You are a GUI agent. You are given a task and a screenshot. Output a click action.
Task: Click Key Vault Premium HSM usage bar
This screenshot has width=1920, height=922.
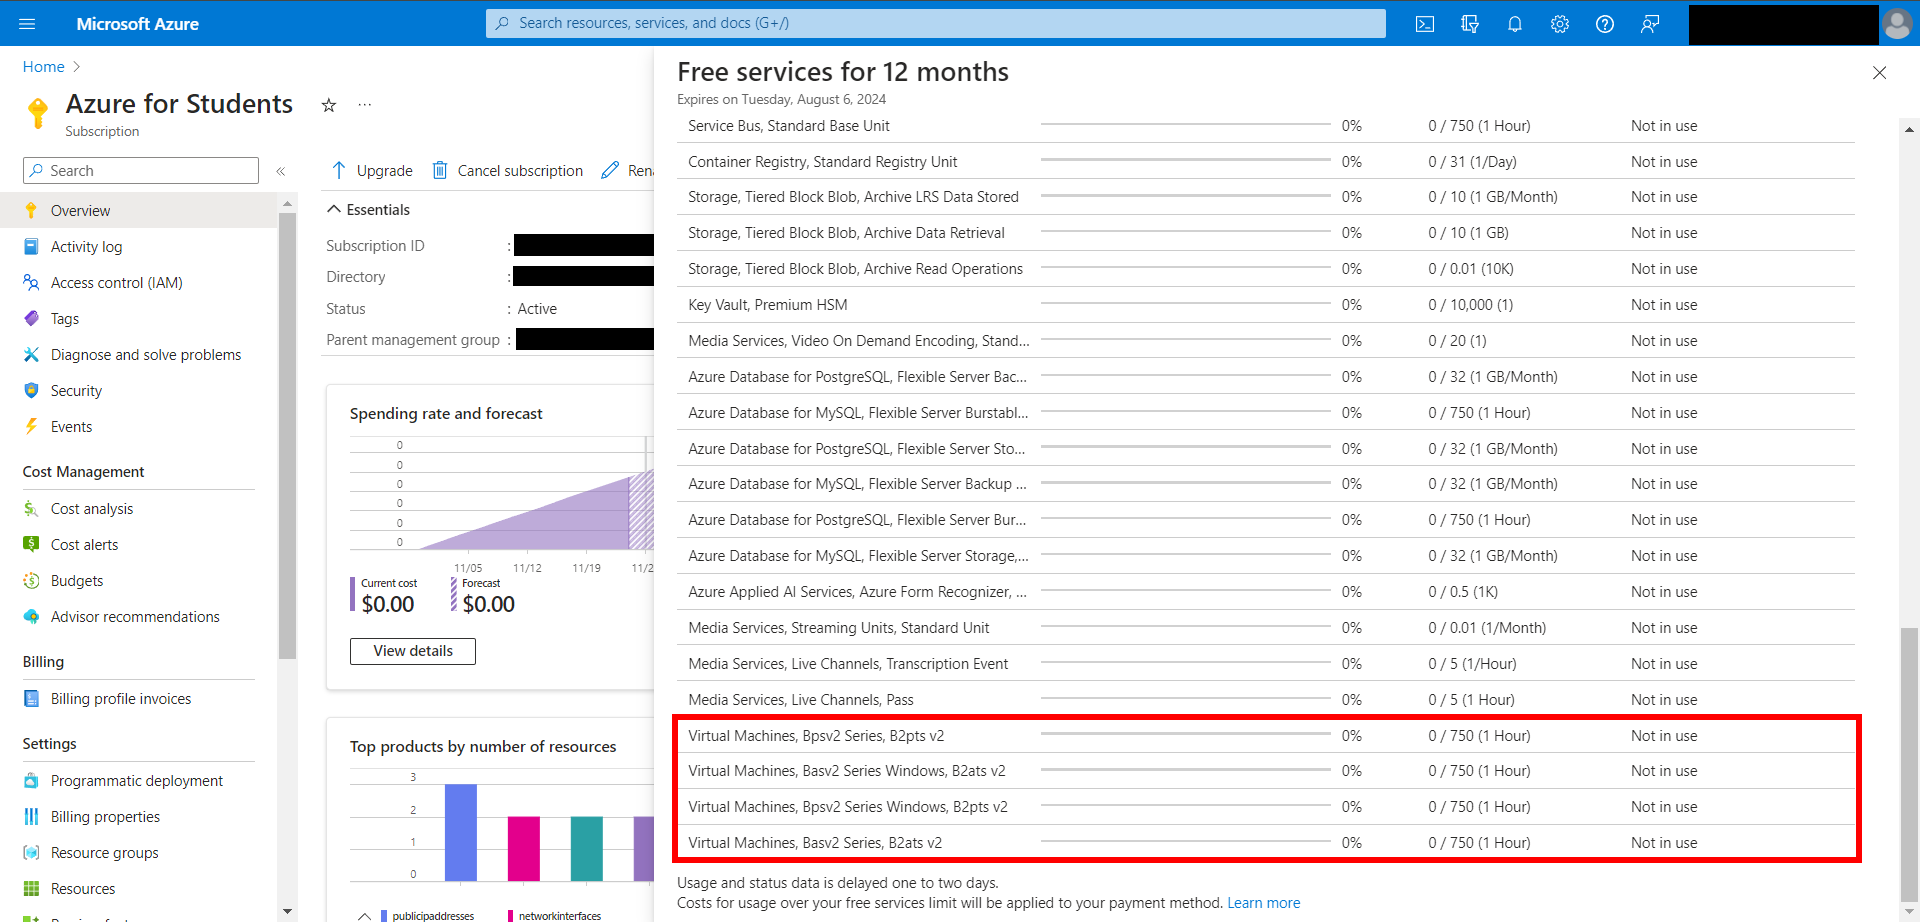(1185, 304)
